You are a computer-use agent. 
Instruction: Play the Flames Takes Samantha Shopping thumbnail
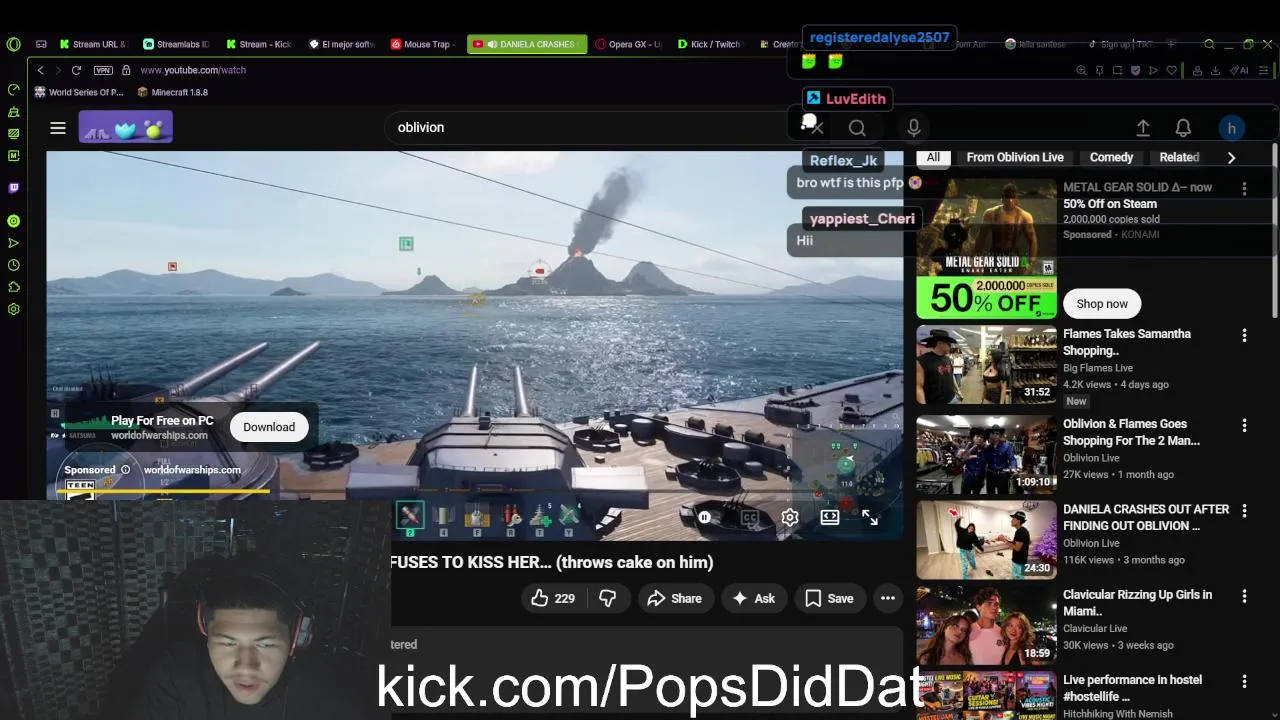pos(986,365)
